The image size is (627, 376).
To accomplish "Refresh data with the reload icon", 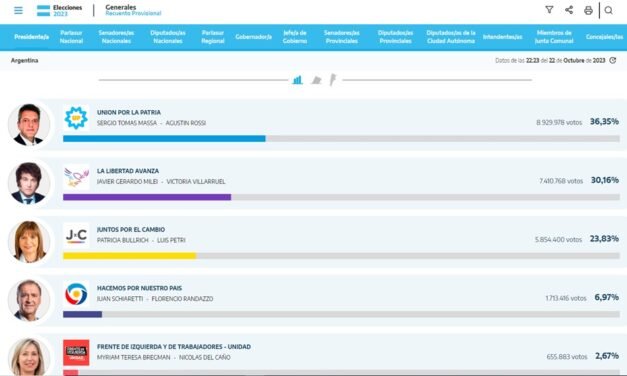I will click(x=613, y=60).
